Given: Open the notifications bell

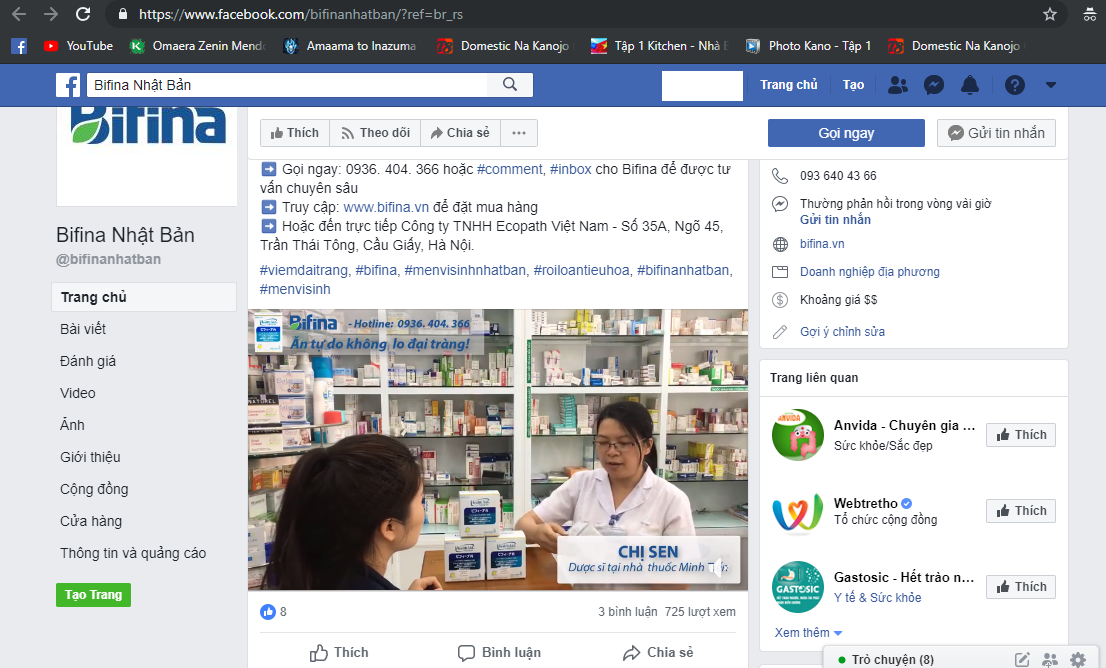Looking at the screenshot, I should [970, 85].
